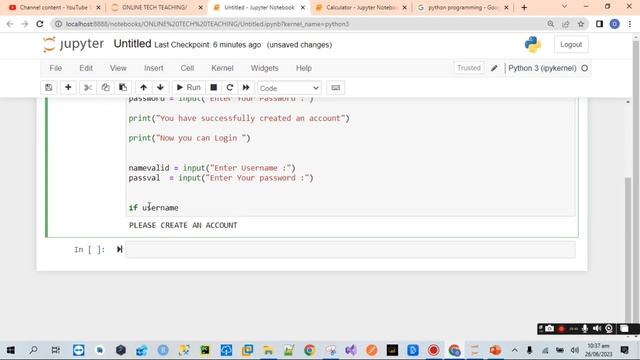Open the Chrome profile avatar
The width and height of the screenshot is (640, 360).
tap(615, 24)
